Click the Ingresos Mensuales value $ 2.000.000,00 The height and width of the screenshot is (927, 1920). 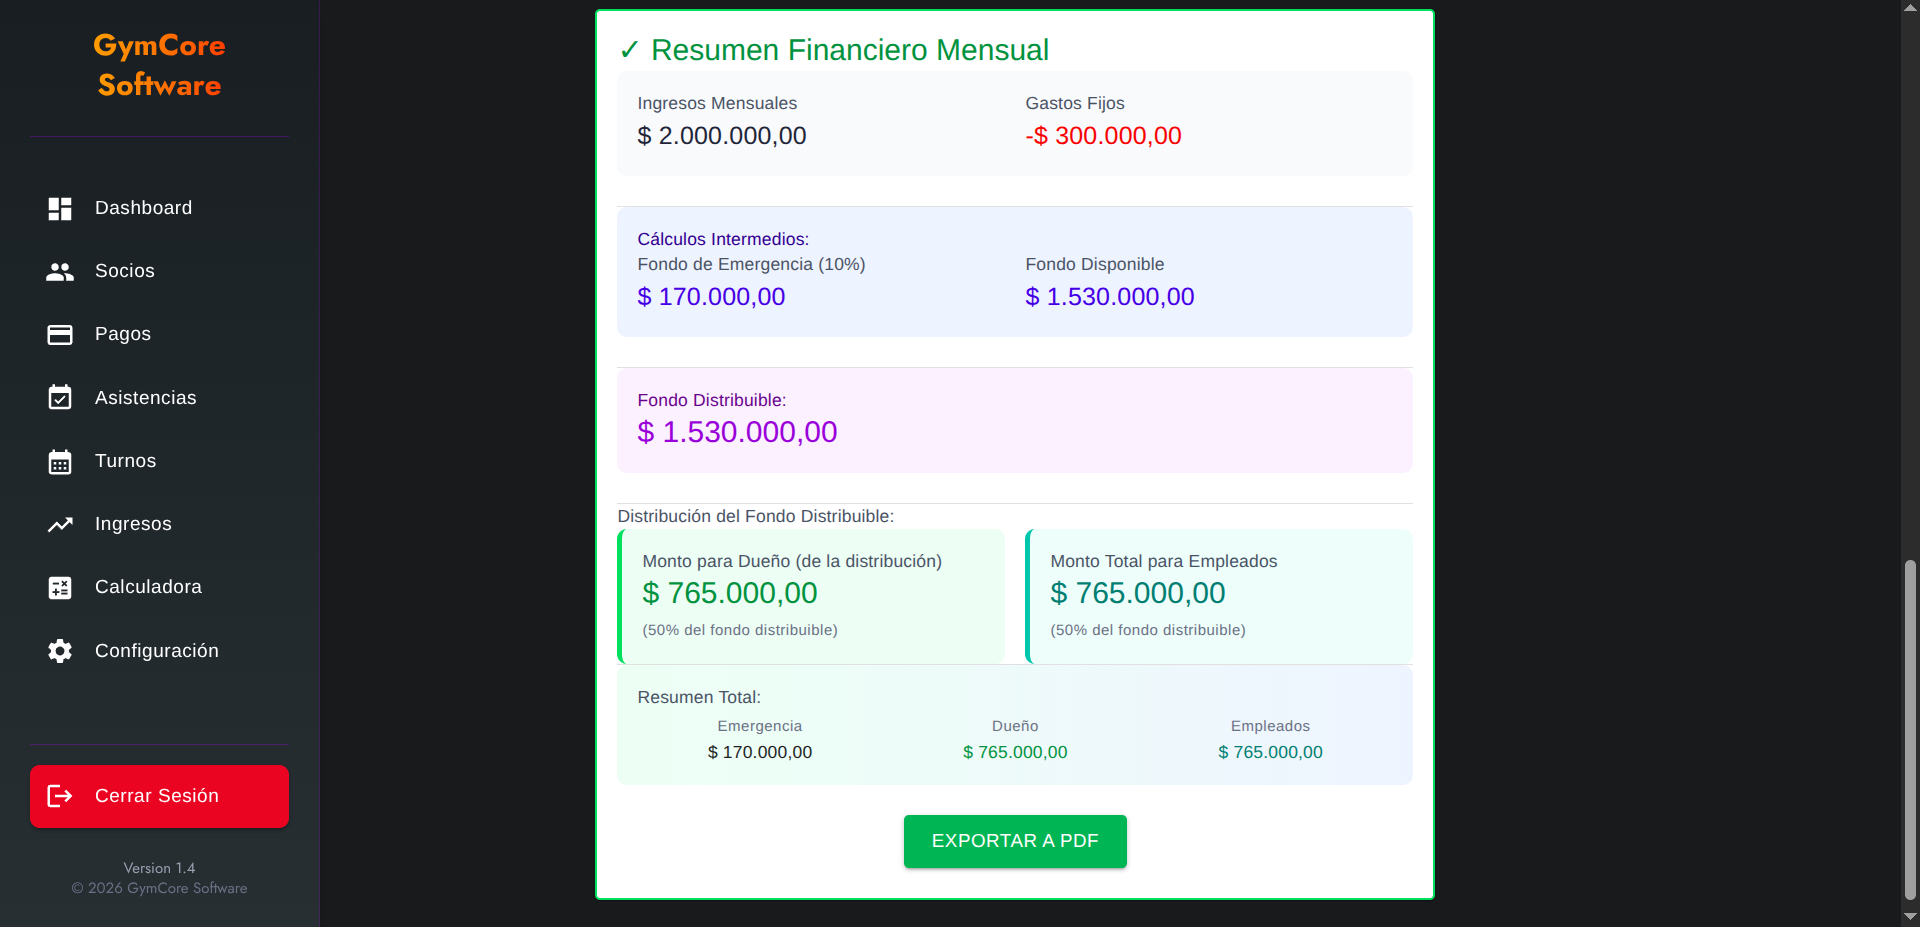pos(722,136)
